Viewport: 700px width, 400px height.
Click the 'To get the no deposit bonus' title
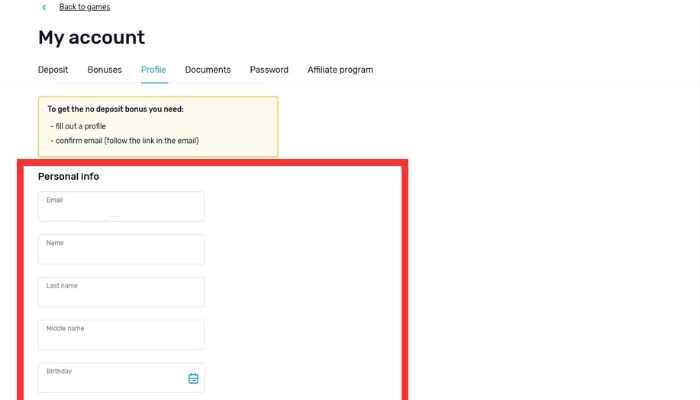pyautogui.click(x=115, y=109)
